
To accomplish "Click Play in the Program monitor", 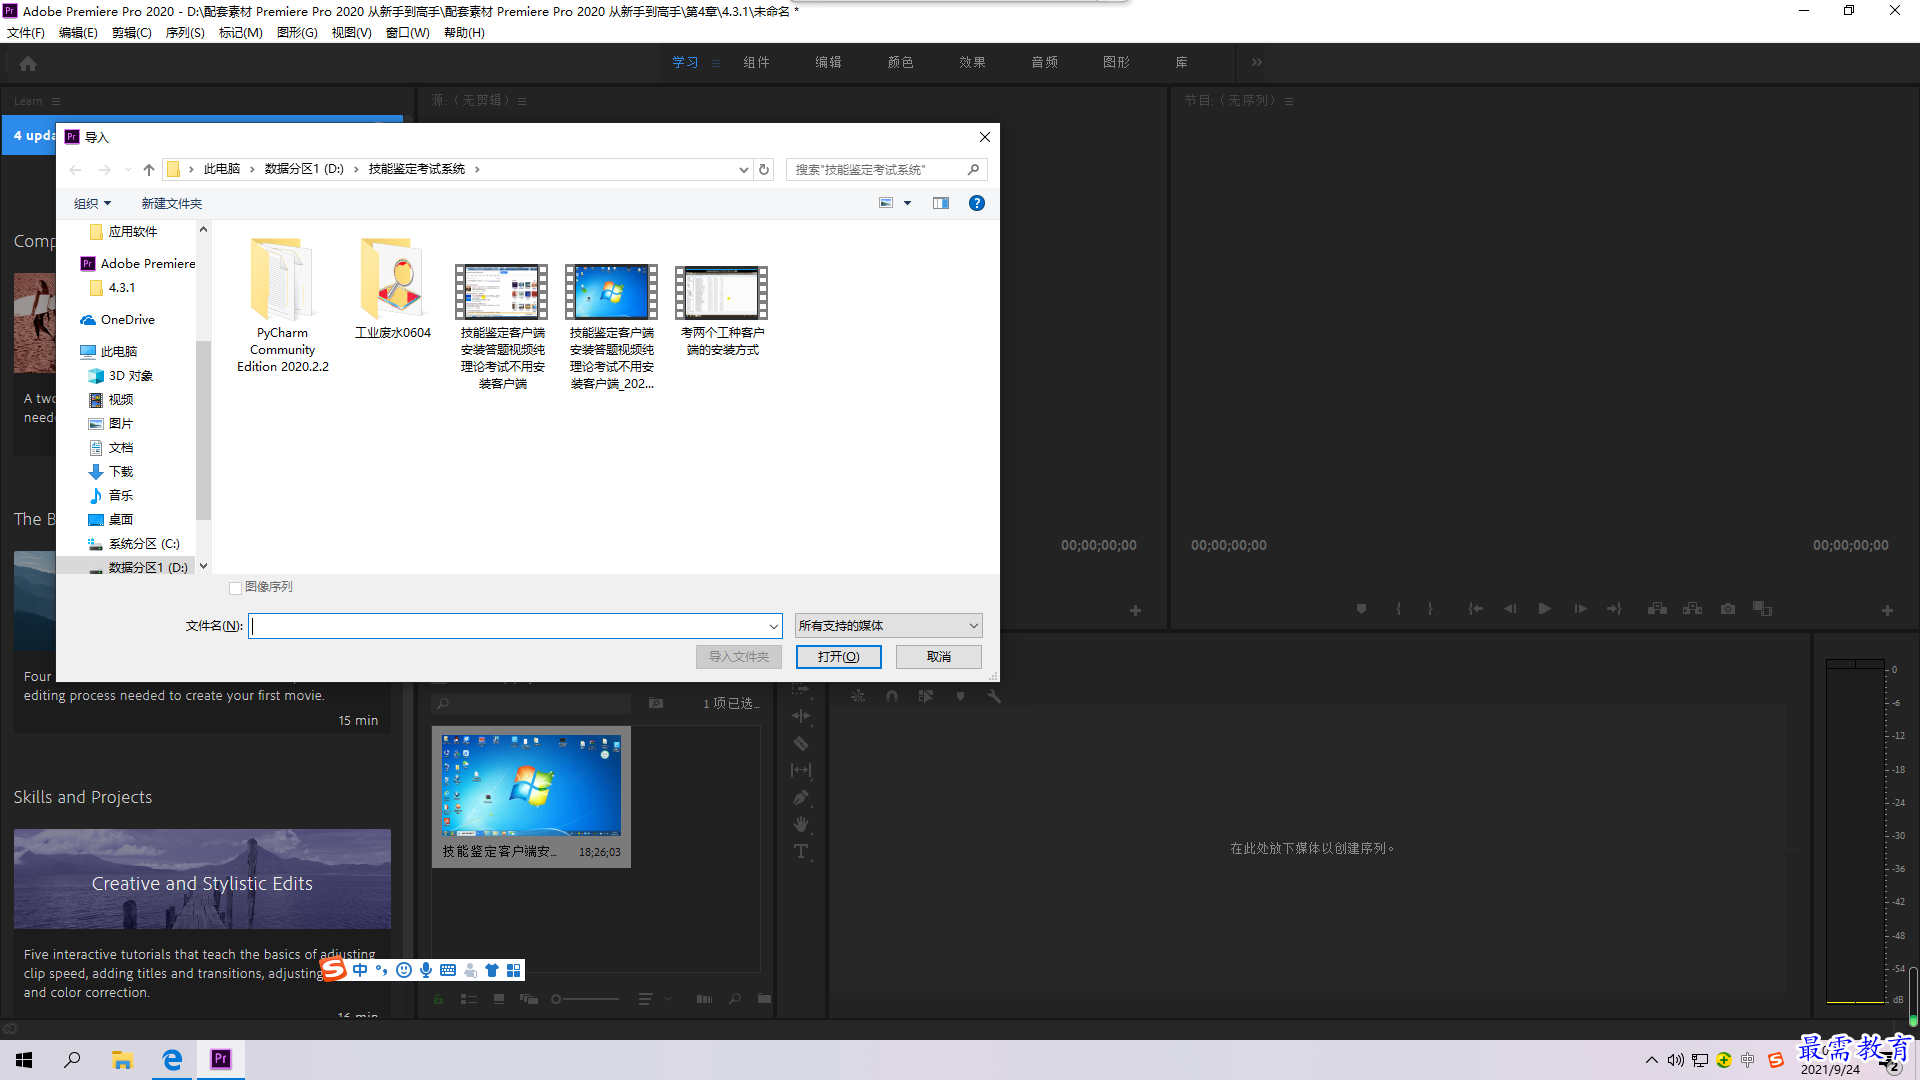I will (x=1544, y=608).
